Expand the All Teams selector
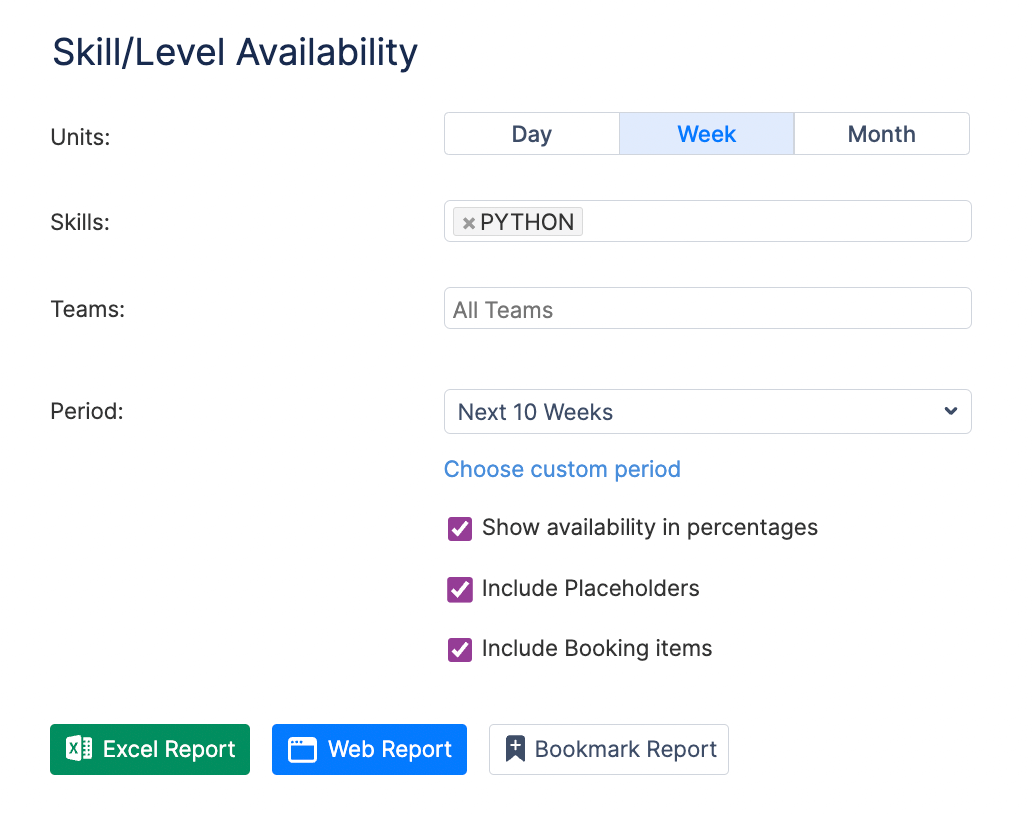 (x=707, y=309)
